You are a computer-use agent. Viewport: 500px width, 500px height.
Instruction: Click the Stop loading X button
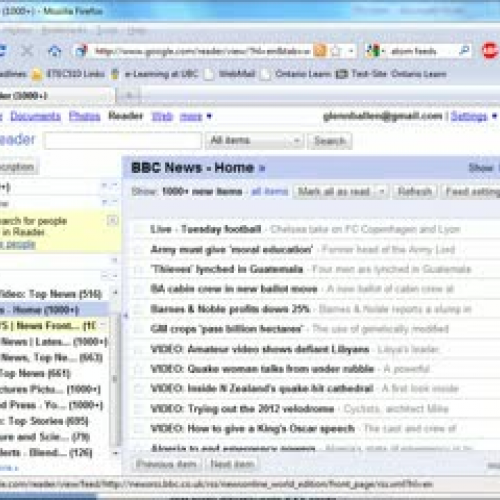point(27,51)
